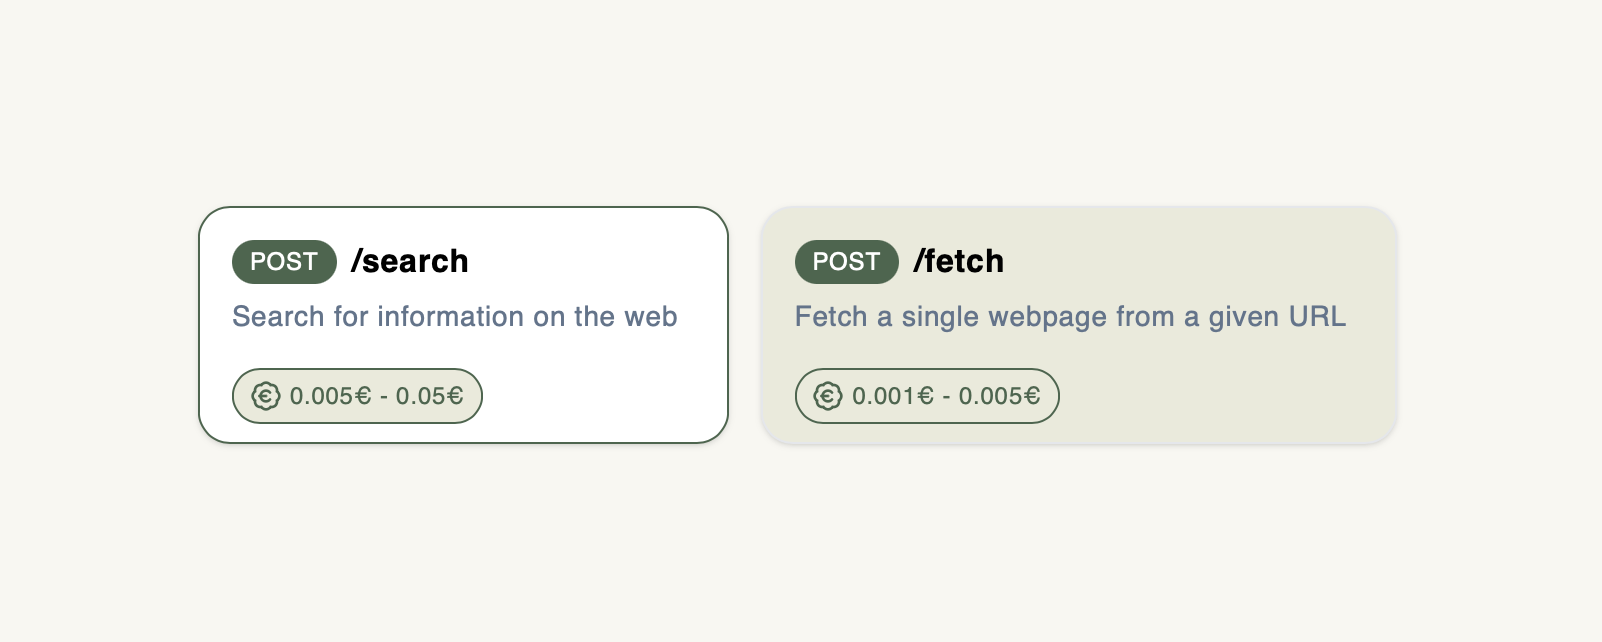Click the 0.005€ upper price on /fetch
The image size is (1602, 642).
pyautogui.click(x=999, y=396)
